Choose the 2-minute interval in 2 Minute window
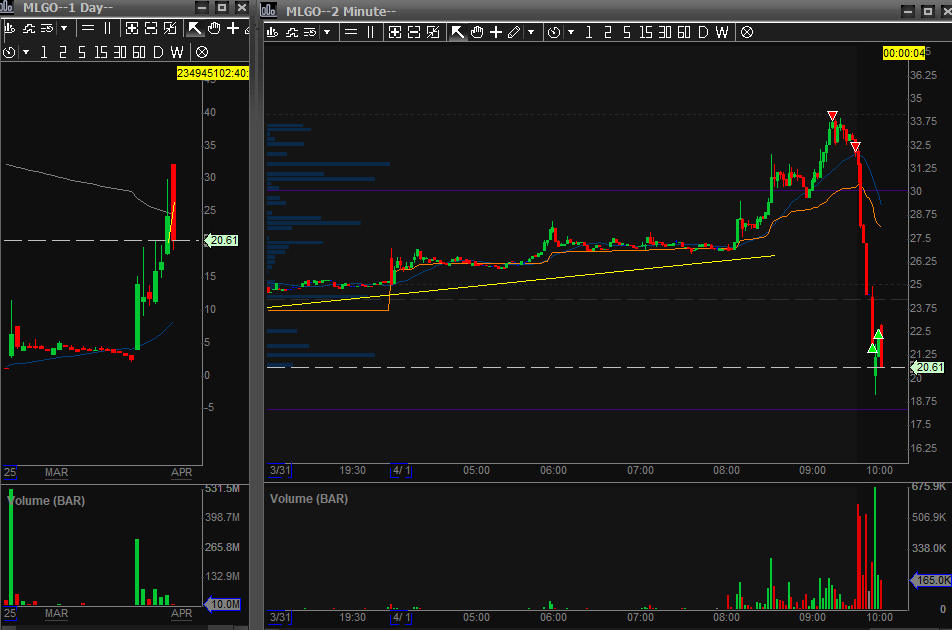The image size is (952, 630). click(608, 32)
